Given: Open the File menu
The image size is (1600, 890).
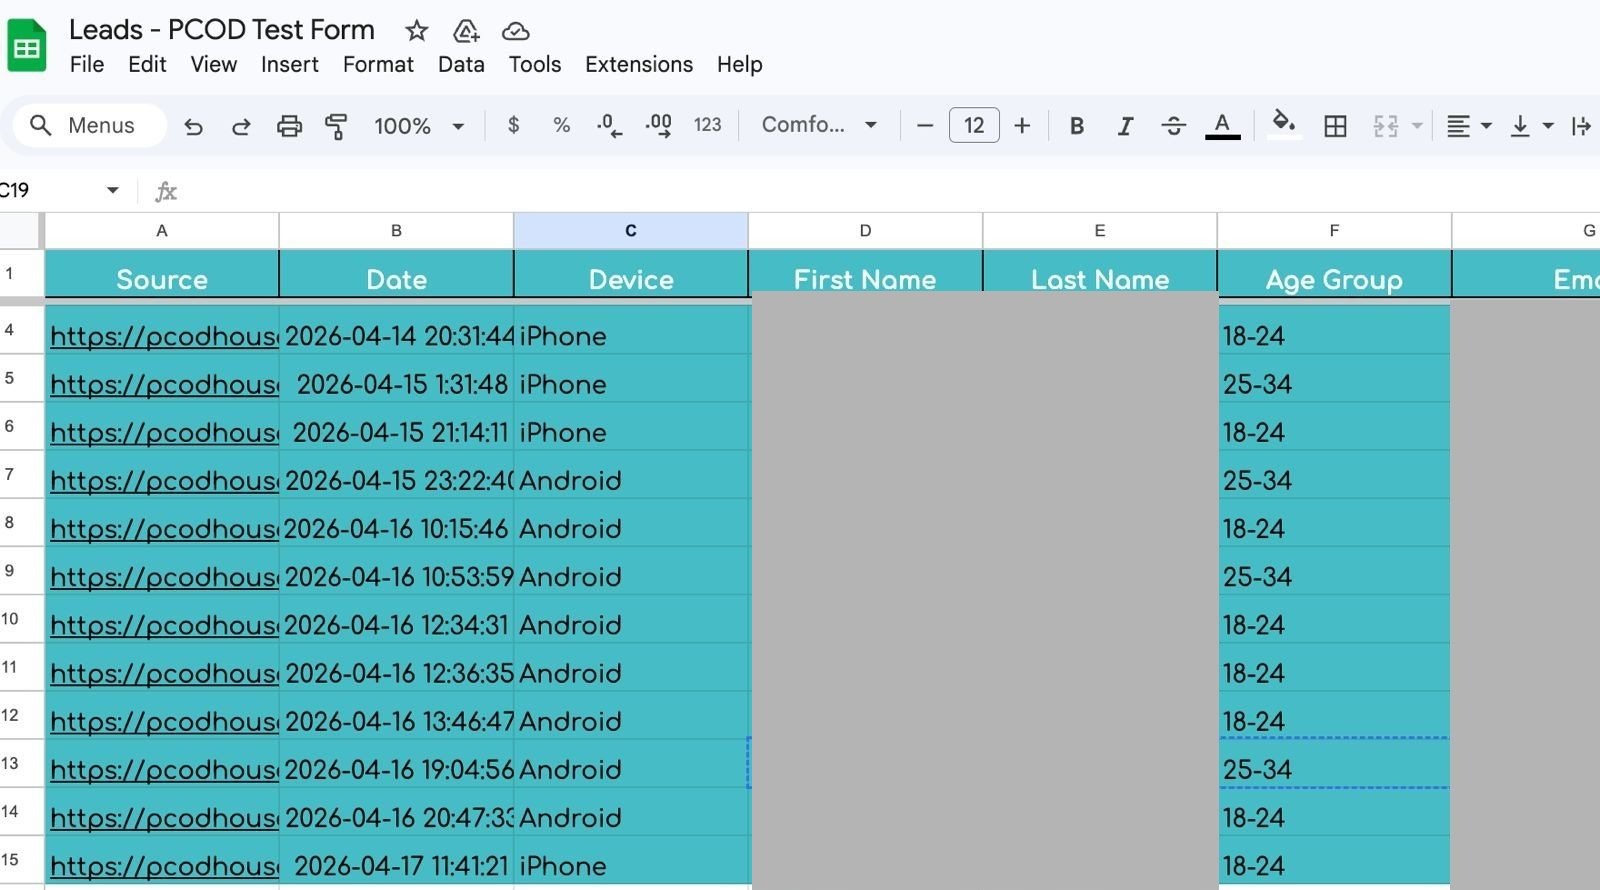Looking at the screenshot, I should (x=87, y=64).
